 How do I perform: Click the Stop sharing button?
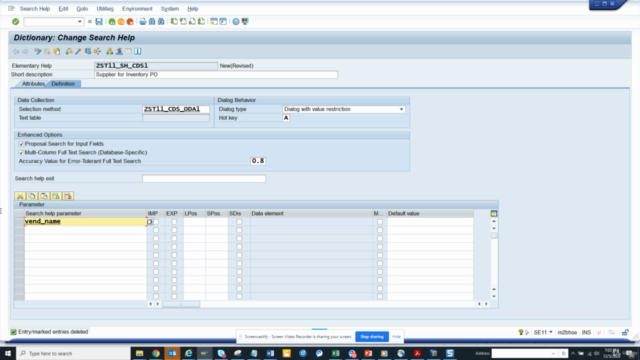pos(372,337)
